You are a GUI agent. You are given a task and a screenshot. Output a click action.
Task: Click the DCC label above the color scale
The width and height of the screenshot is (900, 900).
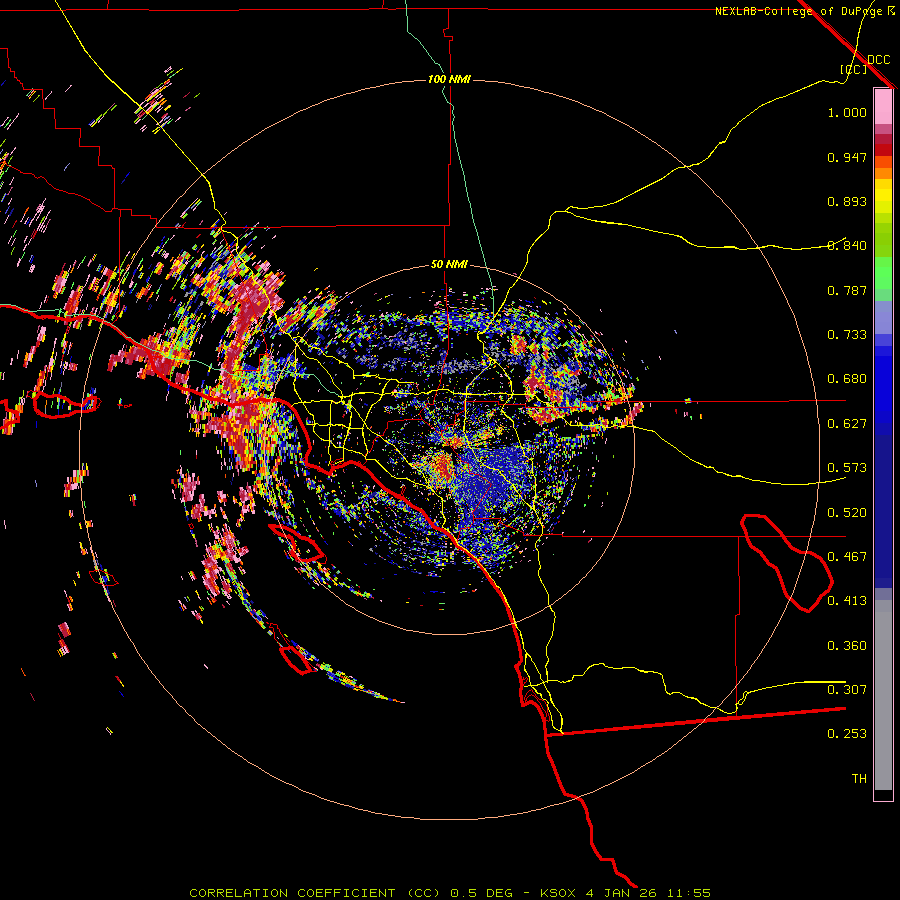878,60
